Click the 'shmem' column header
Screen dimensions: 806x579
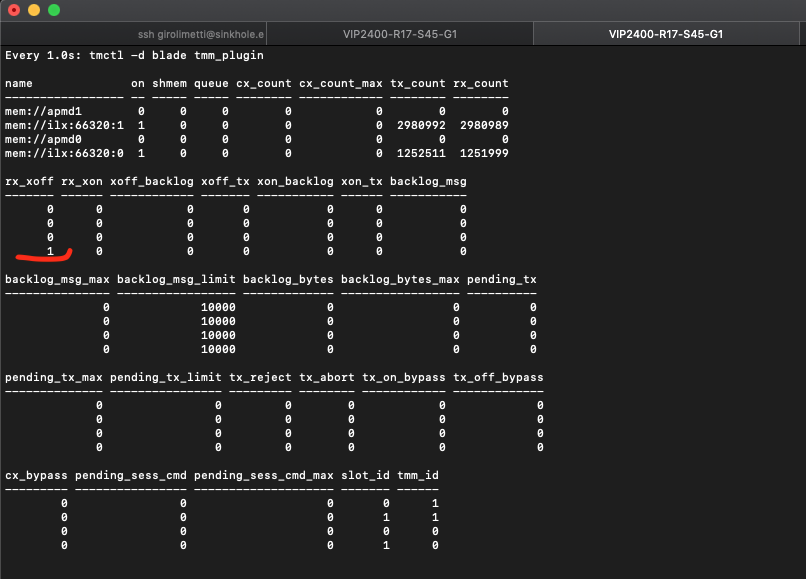(x=170, y=83)
